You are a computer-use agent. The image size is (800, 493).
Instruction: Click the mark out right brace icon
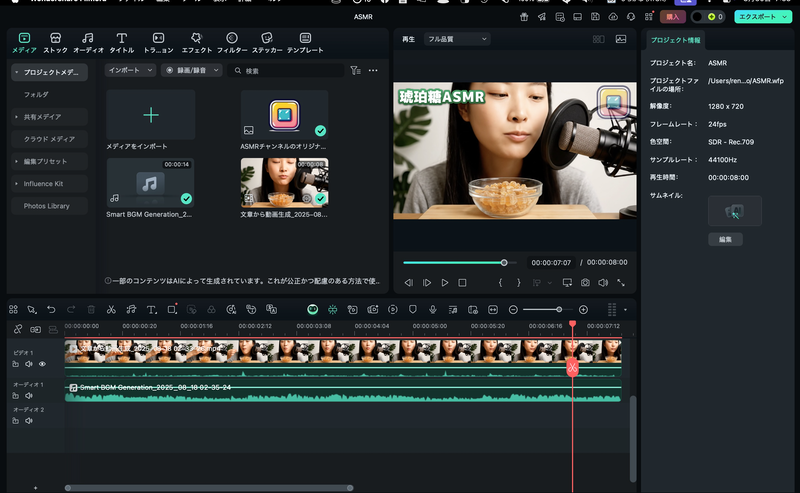pyautogui.click(x=518, y=282)
